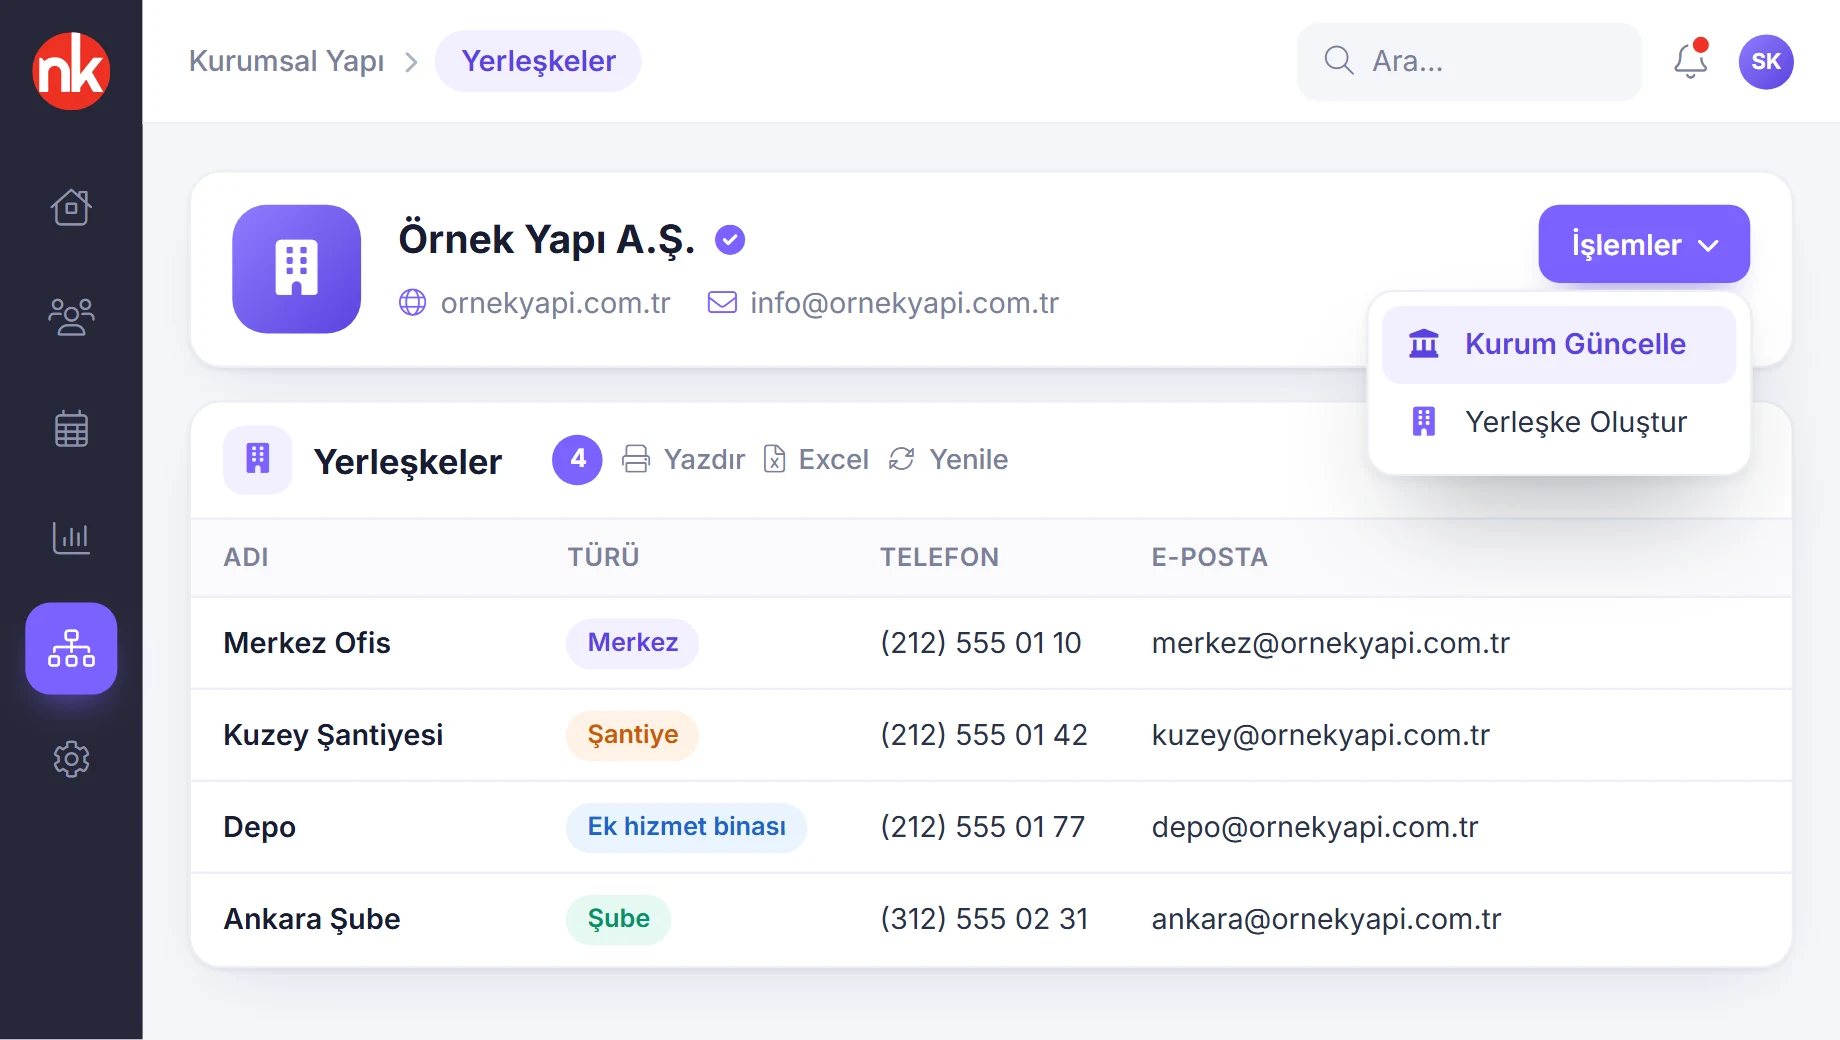The width and height of the screenshot is (1840, 1040).
Task: Click the purple Merkez type tag
Action: coord(632,643)
